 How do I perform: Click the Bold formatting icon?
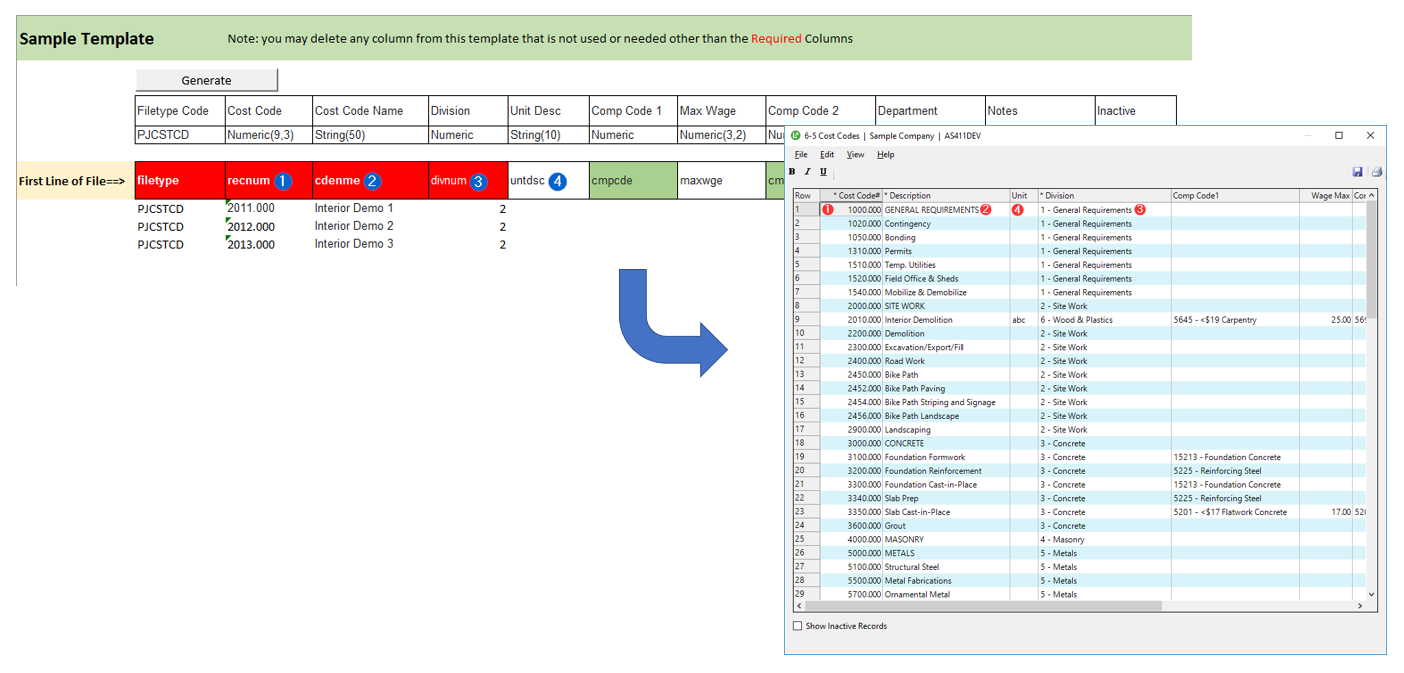coord(792,172)
